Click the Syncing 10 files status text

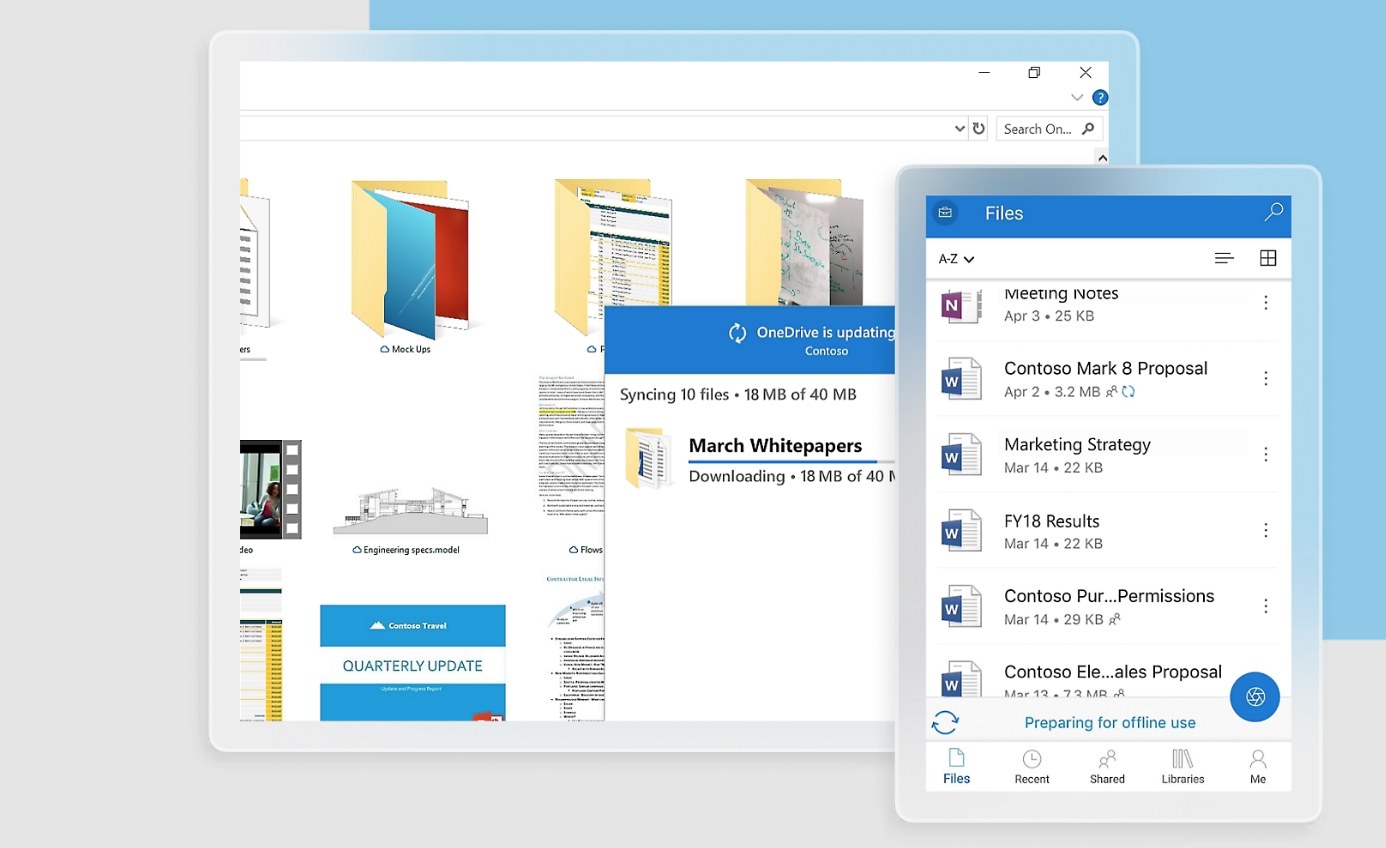(x=738, y=394)
